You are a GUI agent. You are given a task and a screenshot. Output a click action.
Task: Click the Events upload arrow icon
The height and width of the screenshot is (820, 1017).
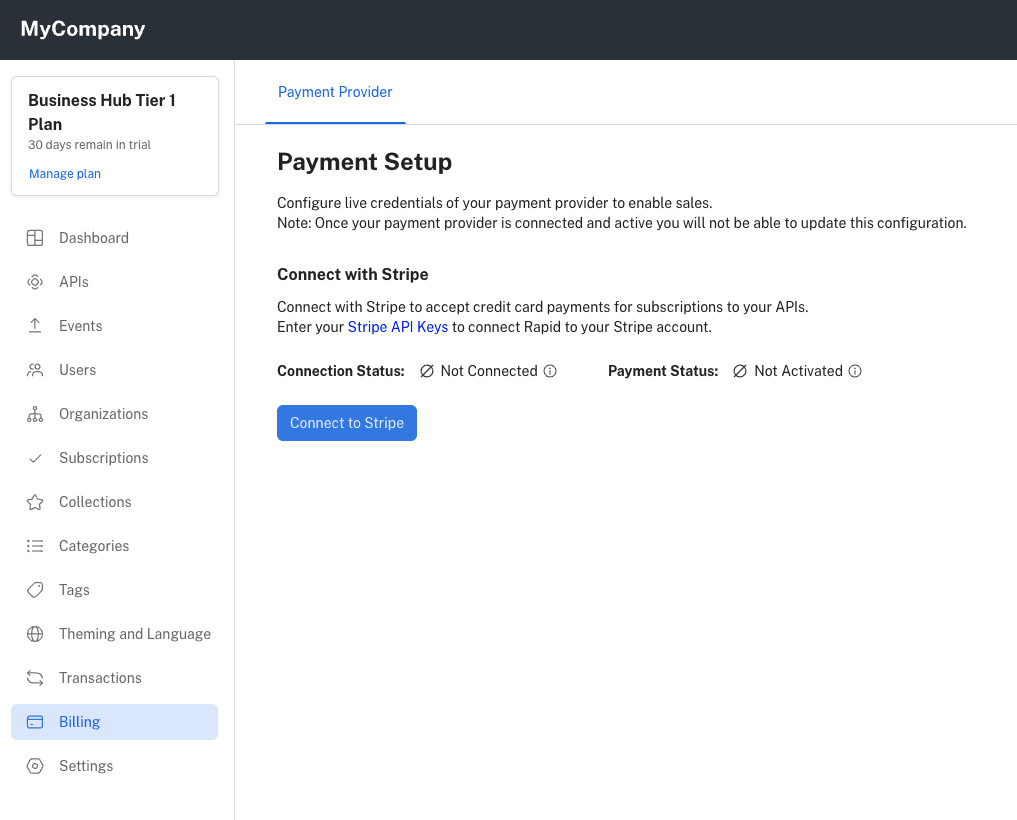click(35, 326)
